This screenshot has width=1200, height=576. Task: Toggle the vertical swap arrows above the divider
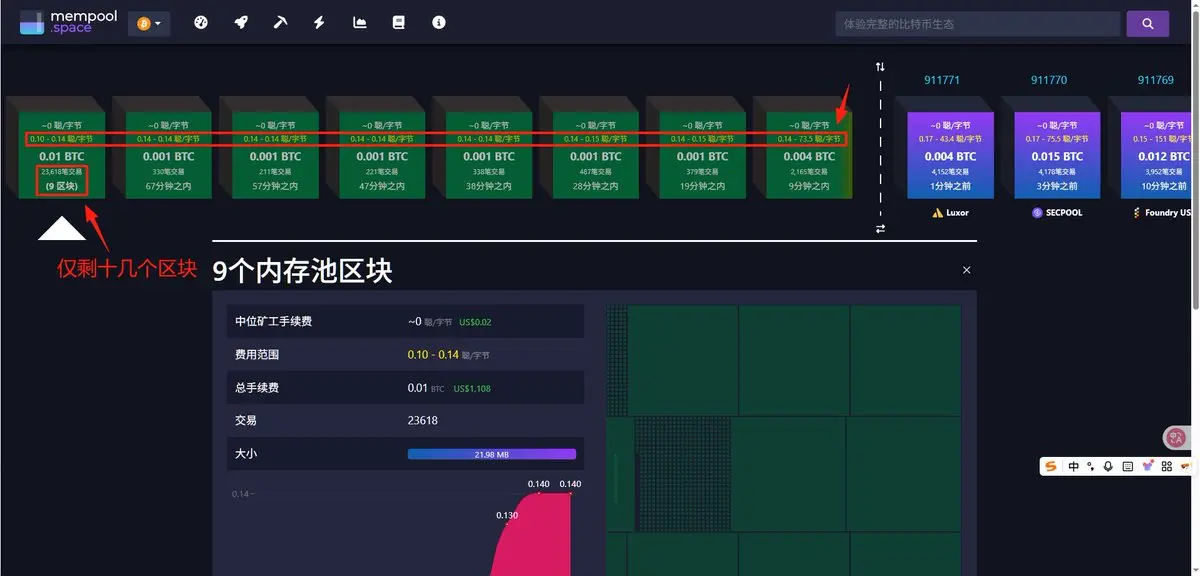pyautogui.click(x=880, y=67)
